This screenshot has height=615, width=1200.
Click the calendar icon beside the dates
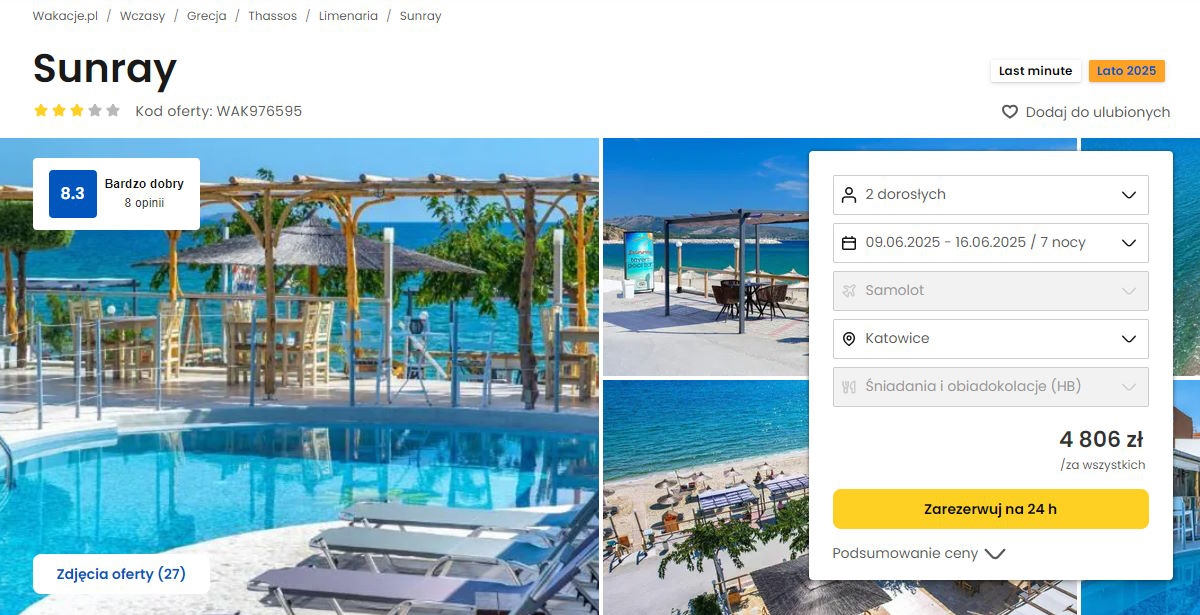[849, 243]
